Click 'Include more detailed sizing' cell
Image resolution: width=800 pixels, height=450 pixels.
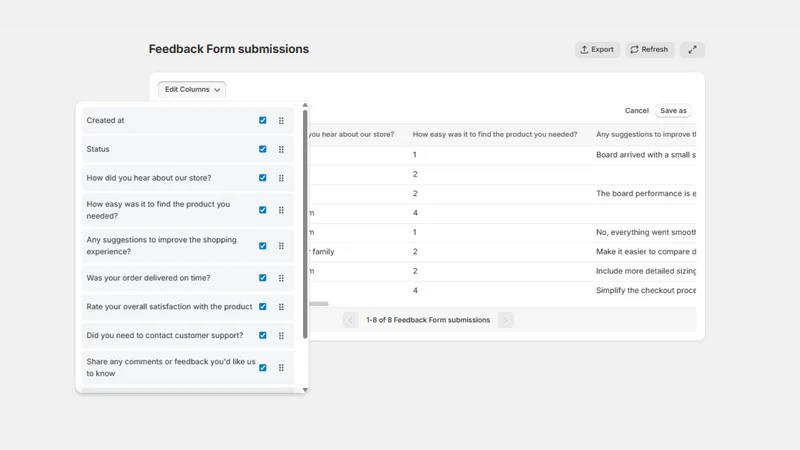[645, 271]
